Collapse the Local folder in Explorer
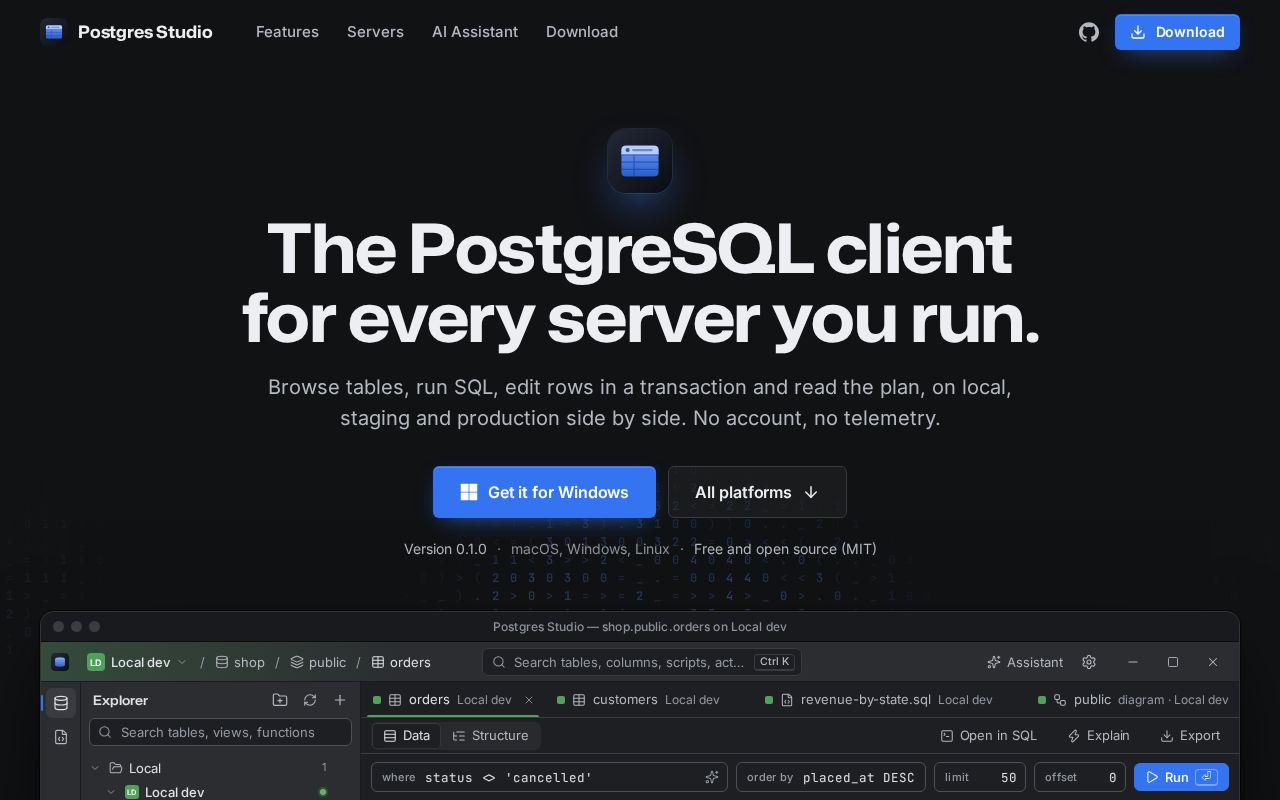Image resolution: width=1280 pixels, height=800 pixels. coord(95,768)
